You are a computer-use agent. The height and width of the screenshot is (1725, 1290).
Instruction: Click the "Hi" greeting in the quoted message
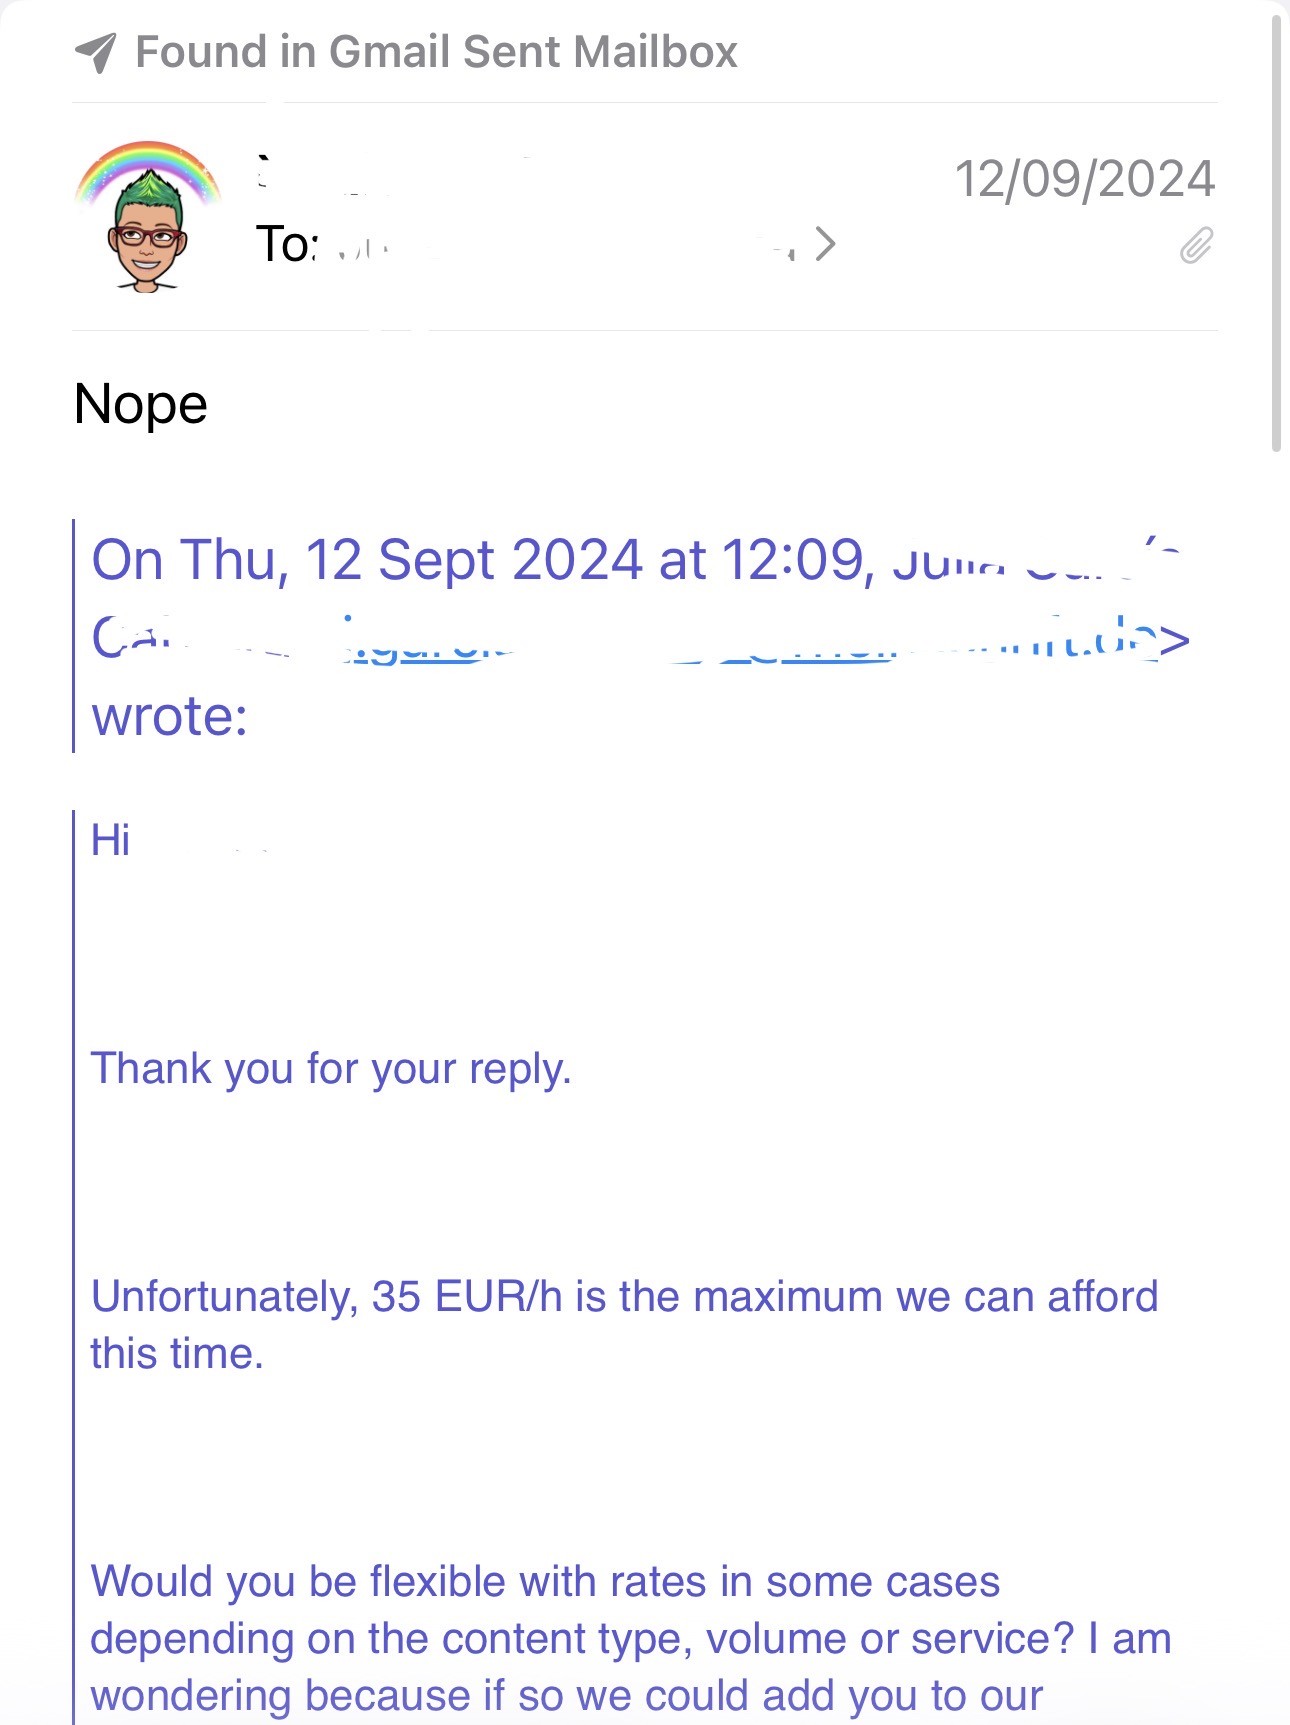[111, 840]
